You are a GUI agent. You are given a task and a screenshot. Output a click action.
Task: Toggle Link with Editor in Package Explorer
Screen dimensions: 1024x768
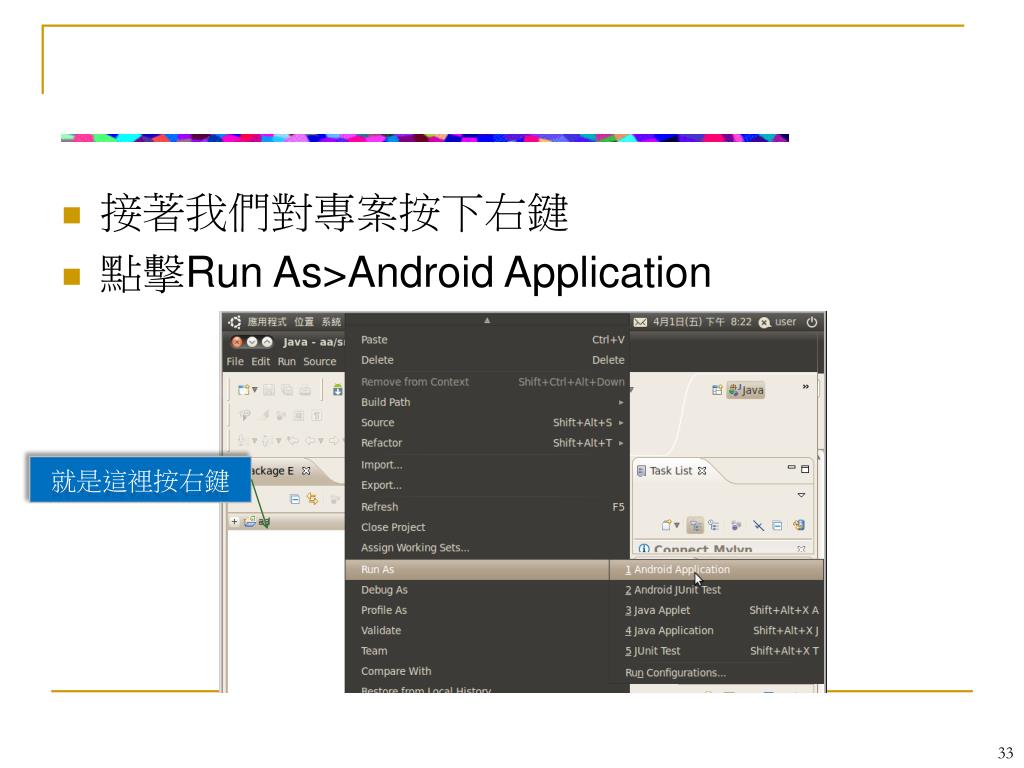coord(313,499)
